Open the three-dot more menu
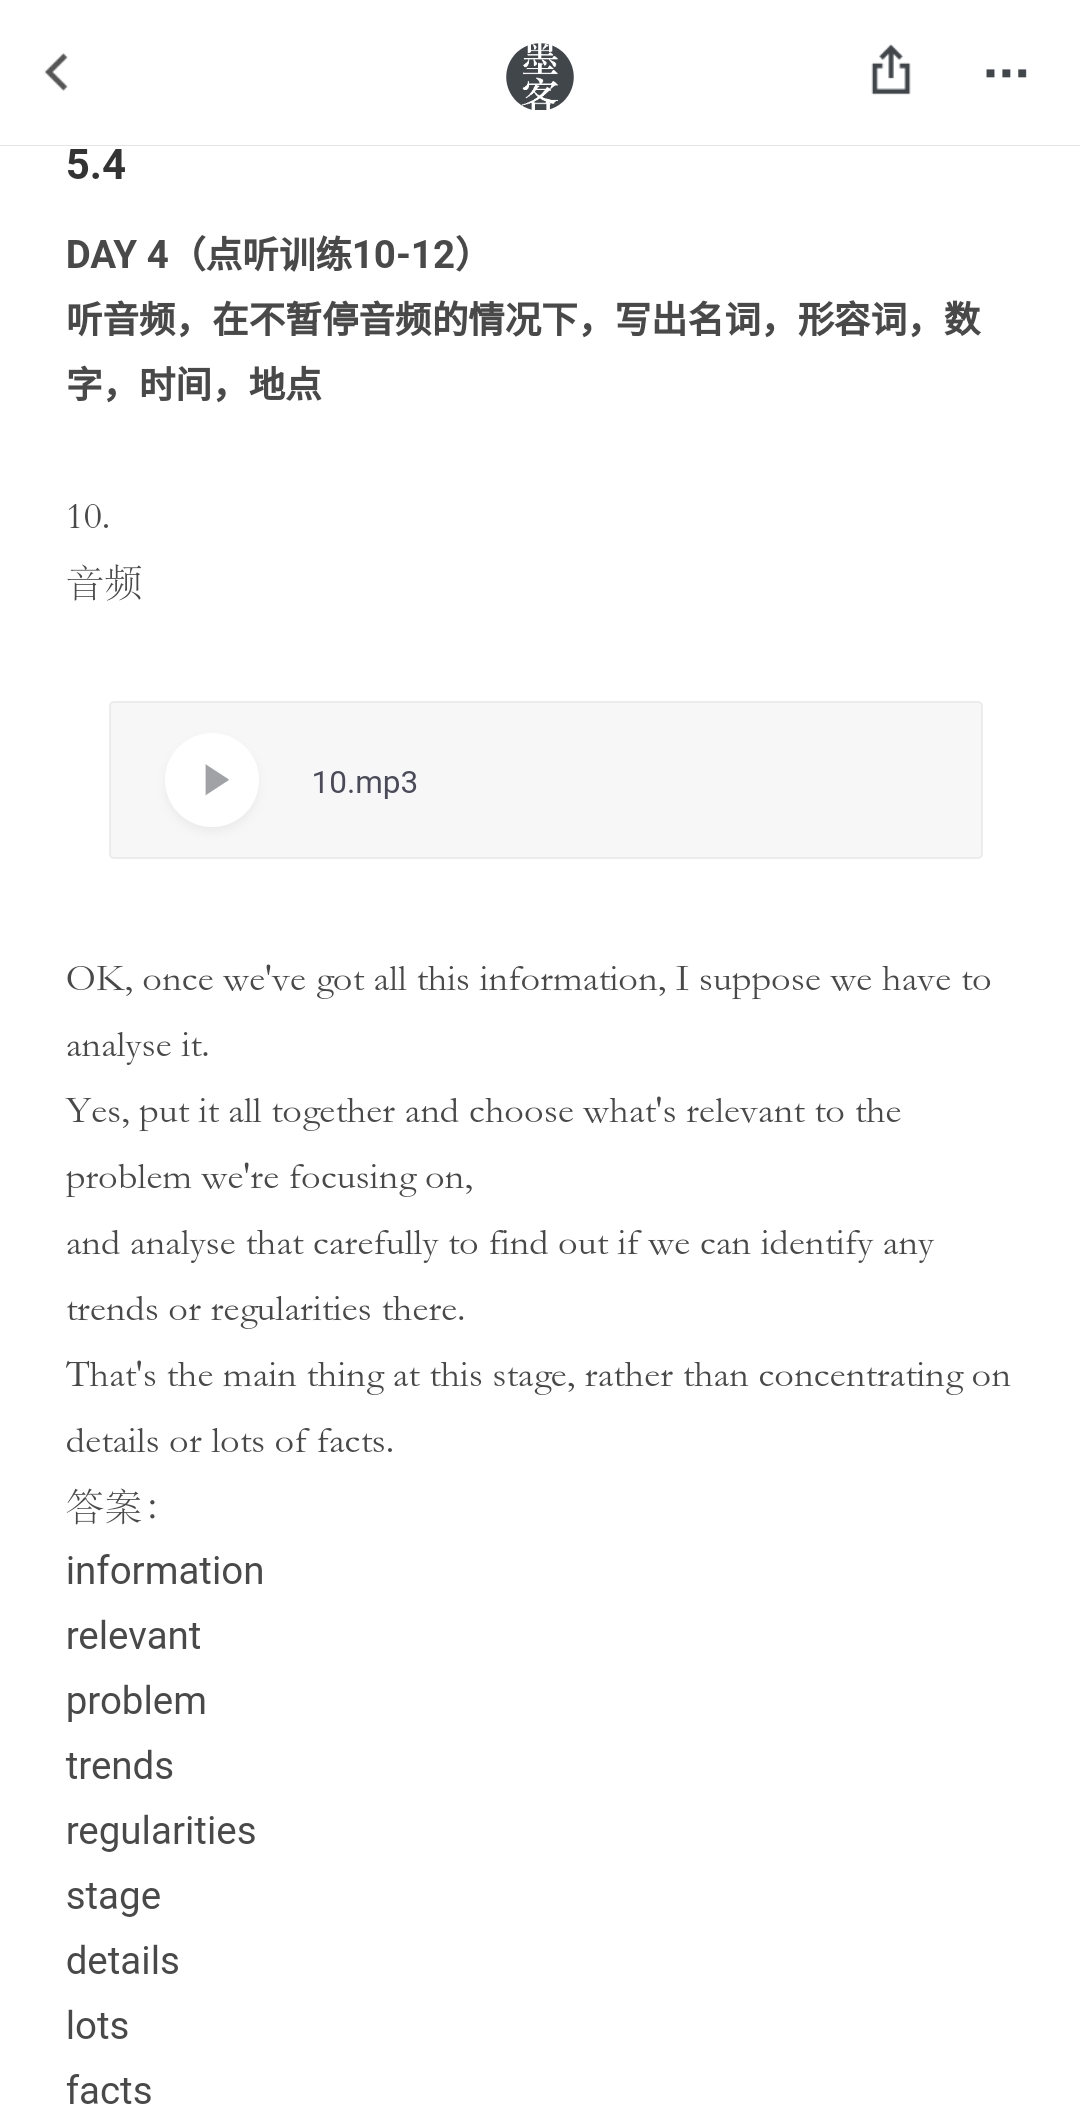Image resolution: width=1080 pixels, height=2123 pixels. 1006,73
